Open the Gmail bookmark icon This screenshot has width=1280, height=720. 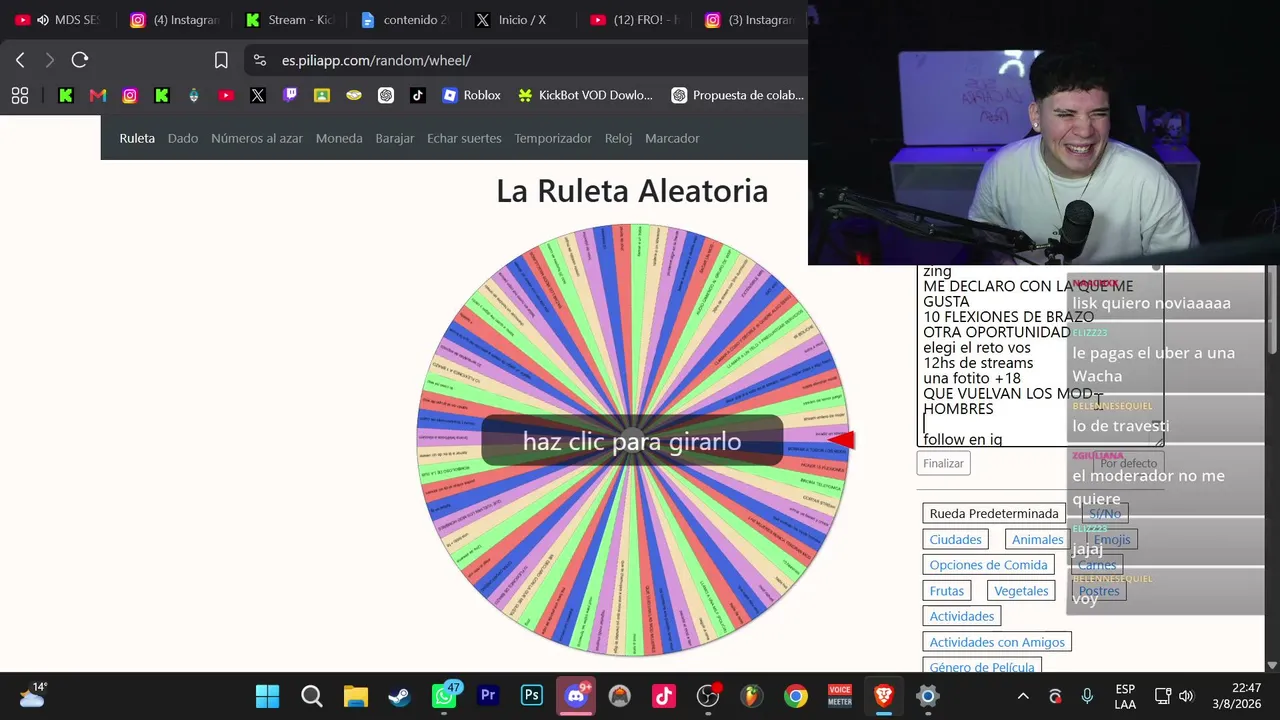98,95
